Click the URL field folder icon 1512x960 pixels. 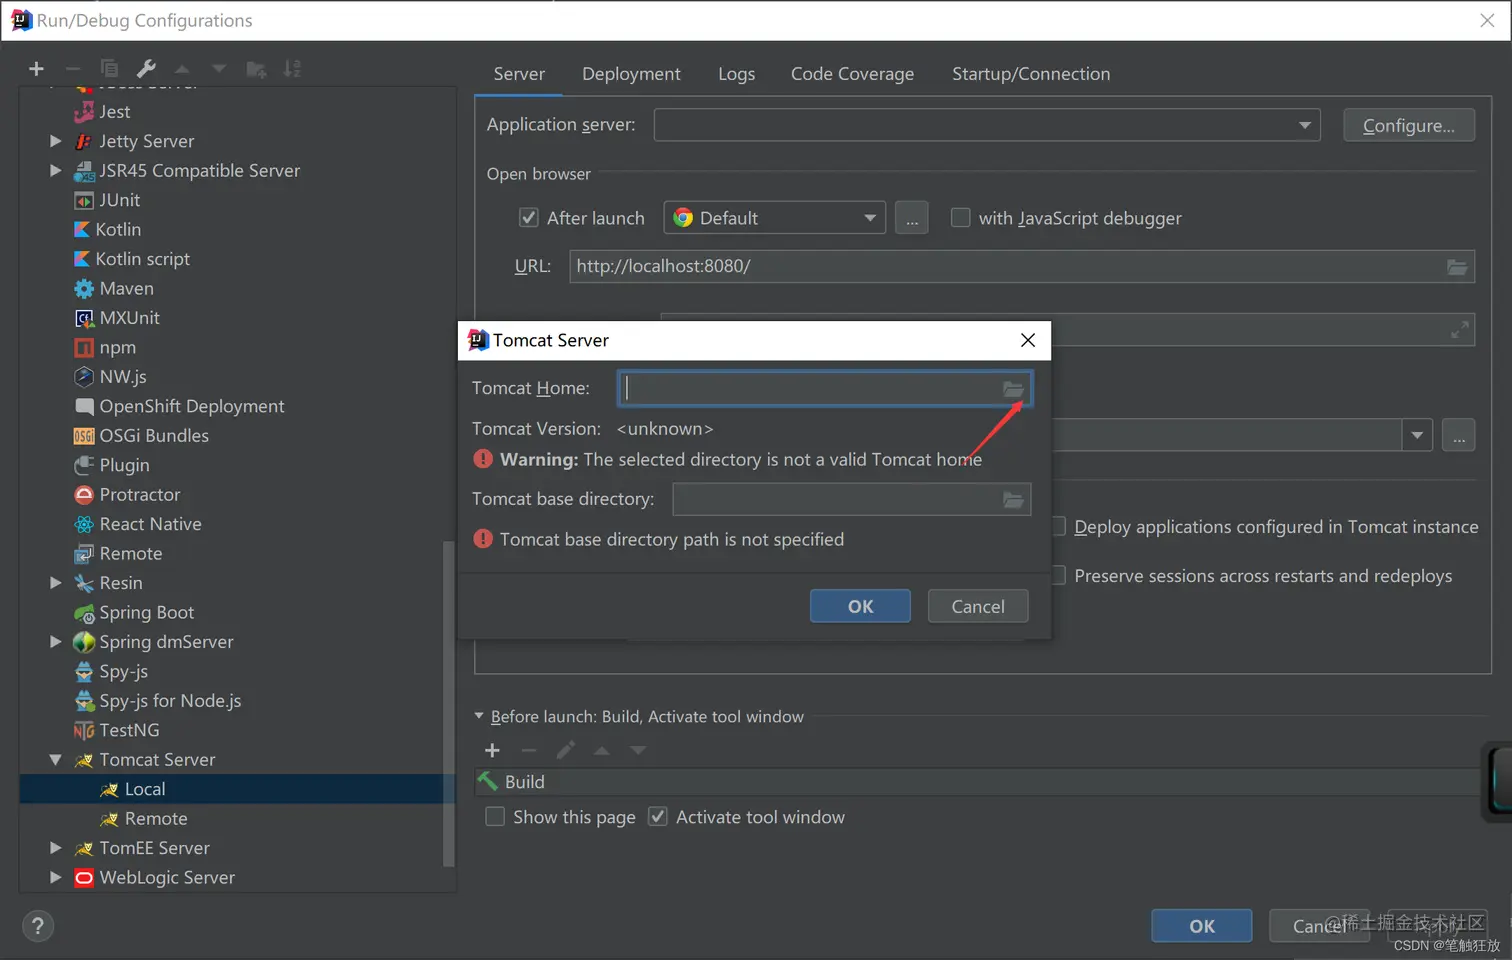[x=1457, y=267]
